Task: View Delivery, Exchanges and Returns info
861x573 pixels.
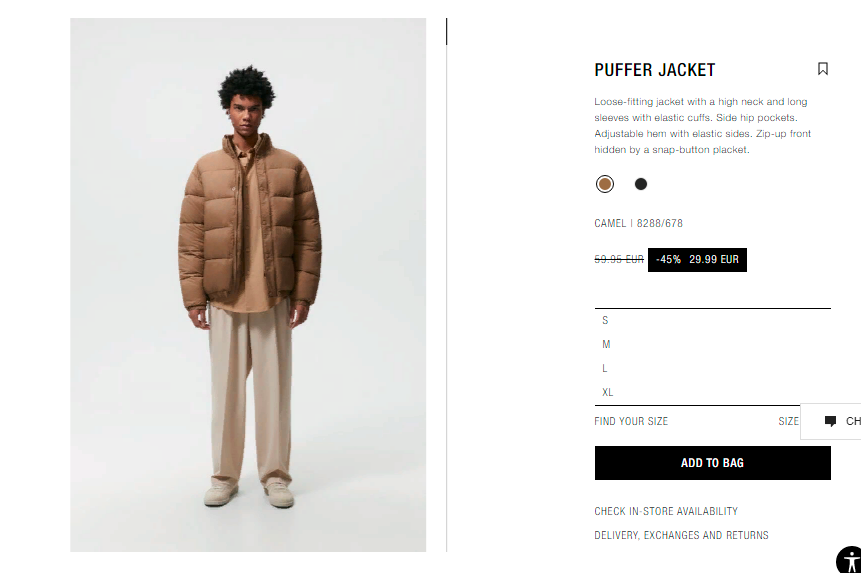Action: coord(681,535)
